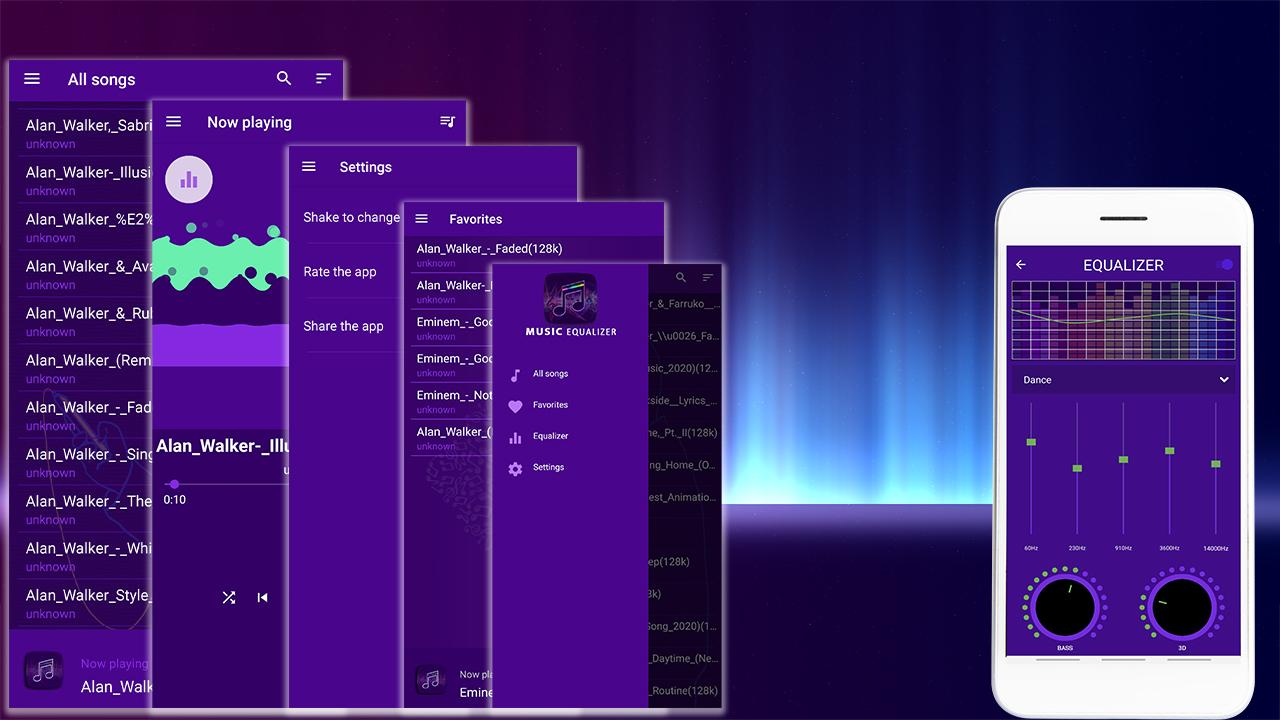Viewport: 1280px width, 720px height.
Task: Click album art thumbnail in Favorites mini player
Action: pos(431,680)
